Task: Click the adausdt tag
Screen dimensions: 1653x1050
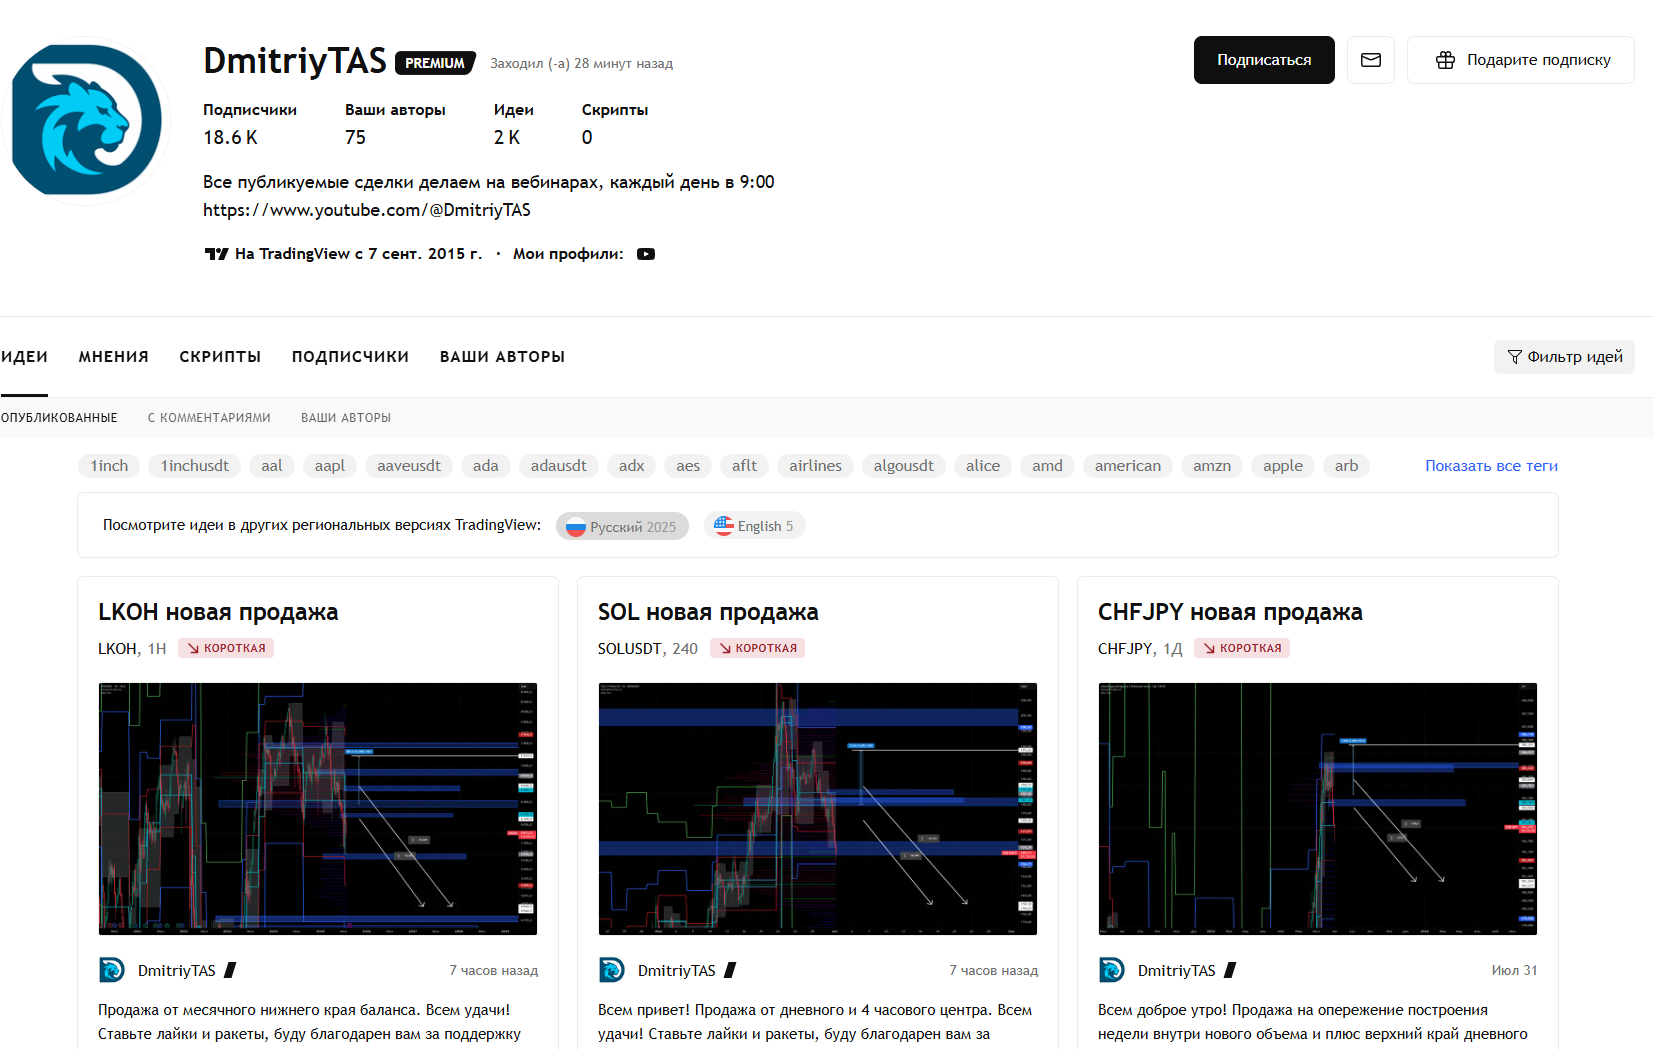Action: click(x=559, y=466)
